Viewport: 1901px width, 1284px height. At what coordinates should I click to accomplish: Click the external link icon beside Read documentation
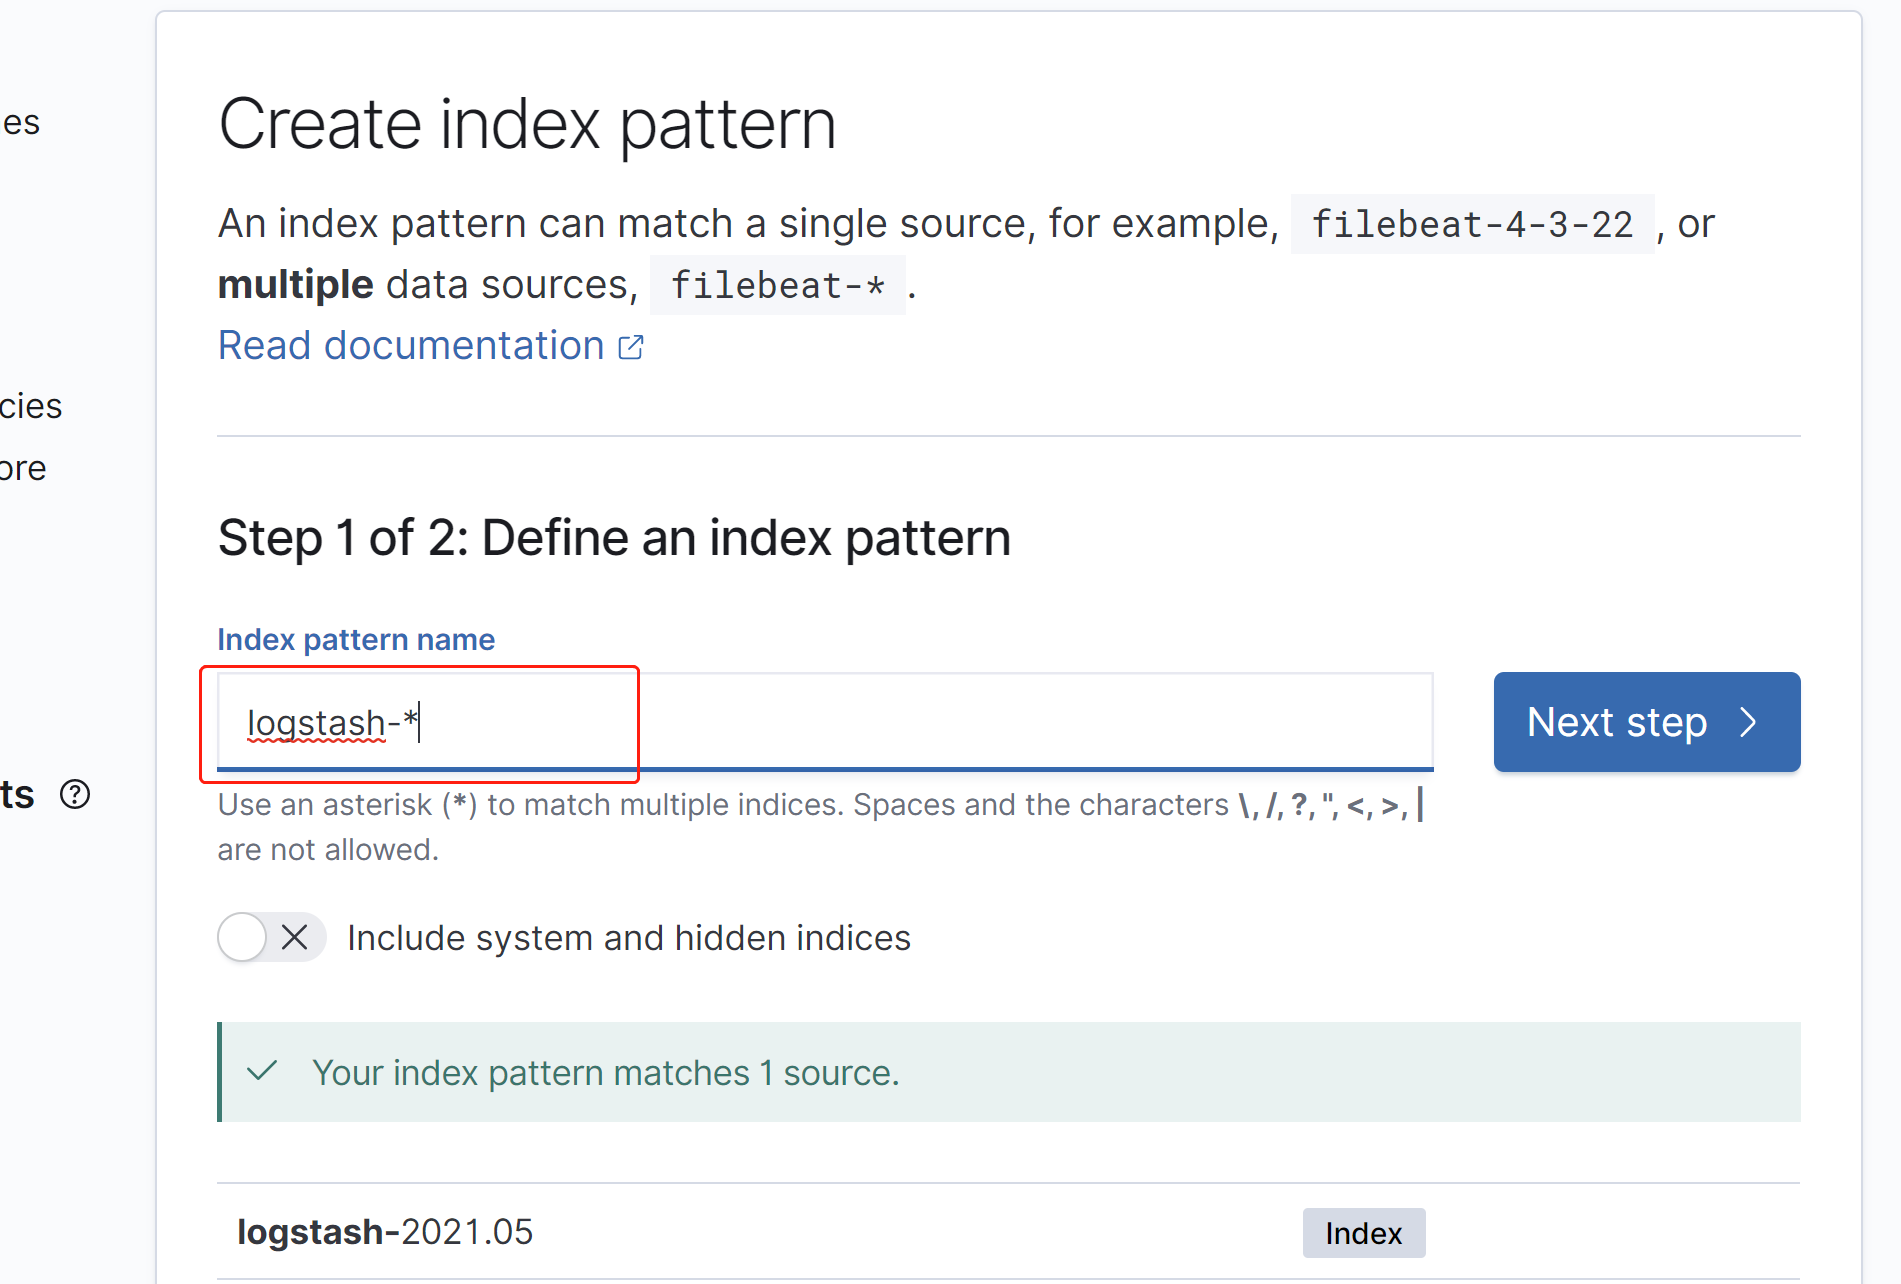coord(631,347)
